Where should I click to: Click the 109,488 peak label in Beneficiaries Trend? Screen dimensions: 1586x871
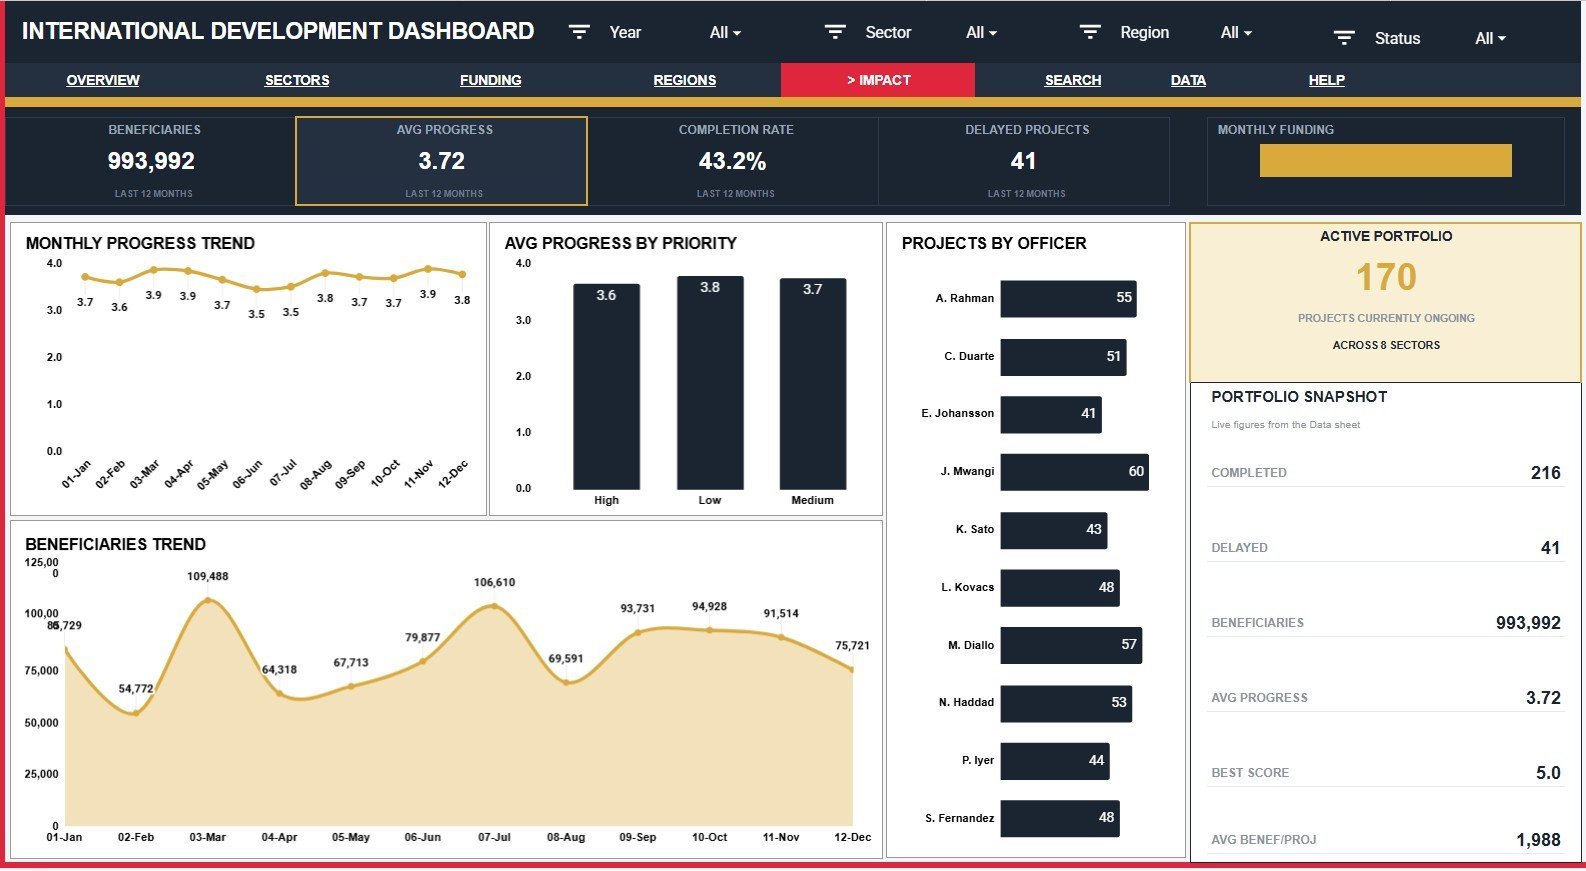point(208,576)
